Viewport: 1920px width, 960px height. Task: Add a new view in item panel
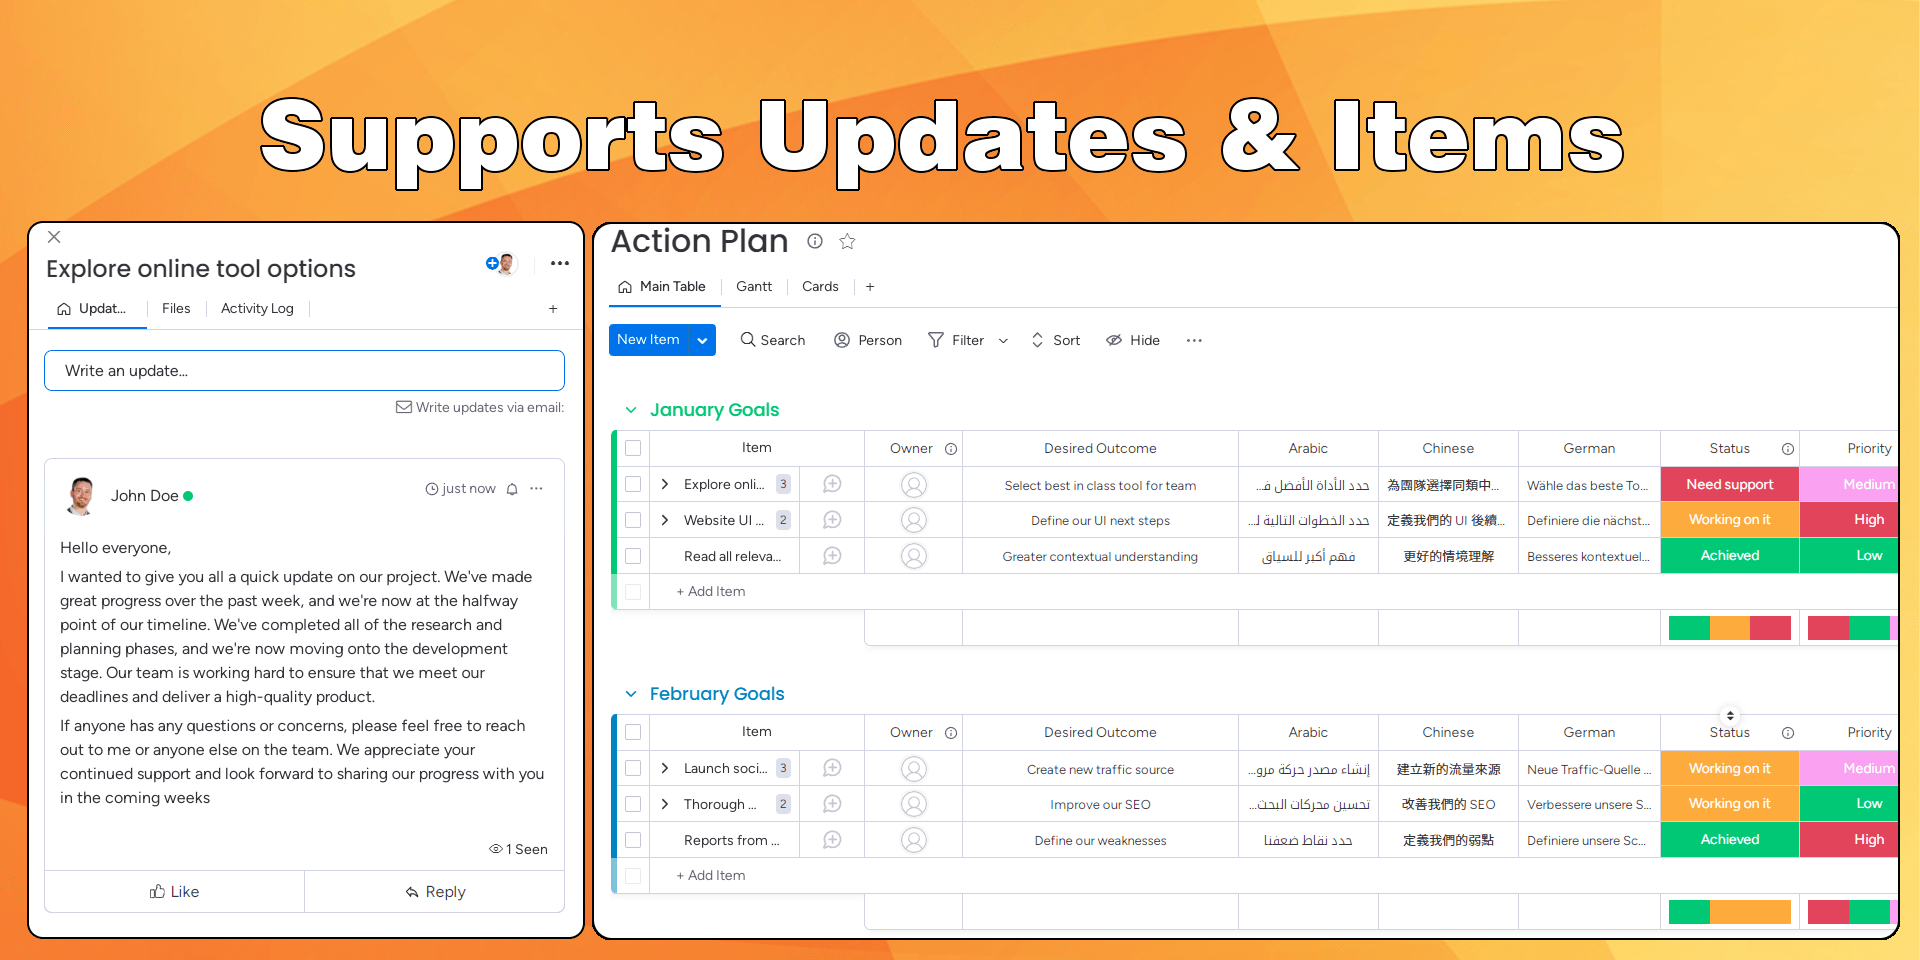point(553,309)
